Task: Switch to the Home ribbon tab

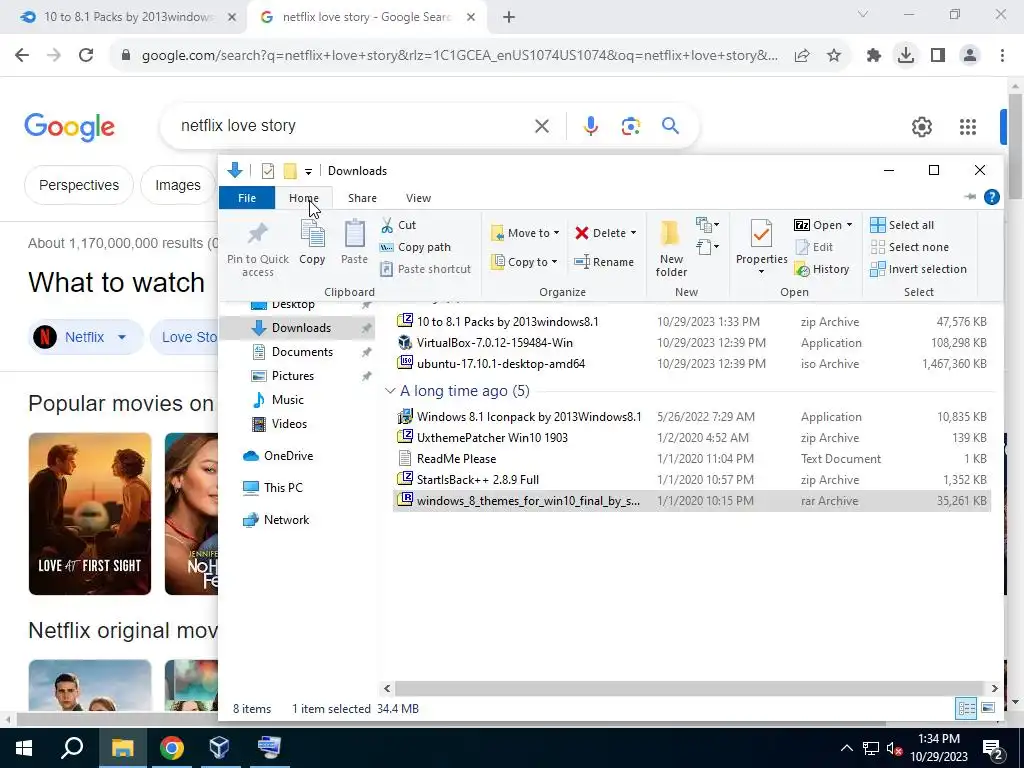Action: (304, 198)
